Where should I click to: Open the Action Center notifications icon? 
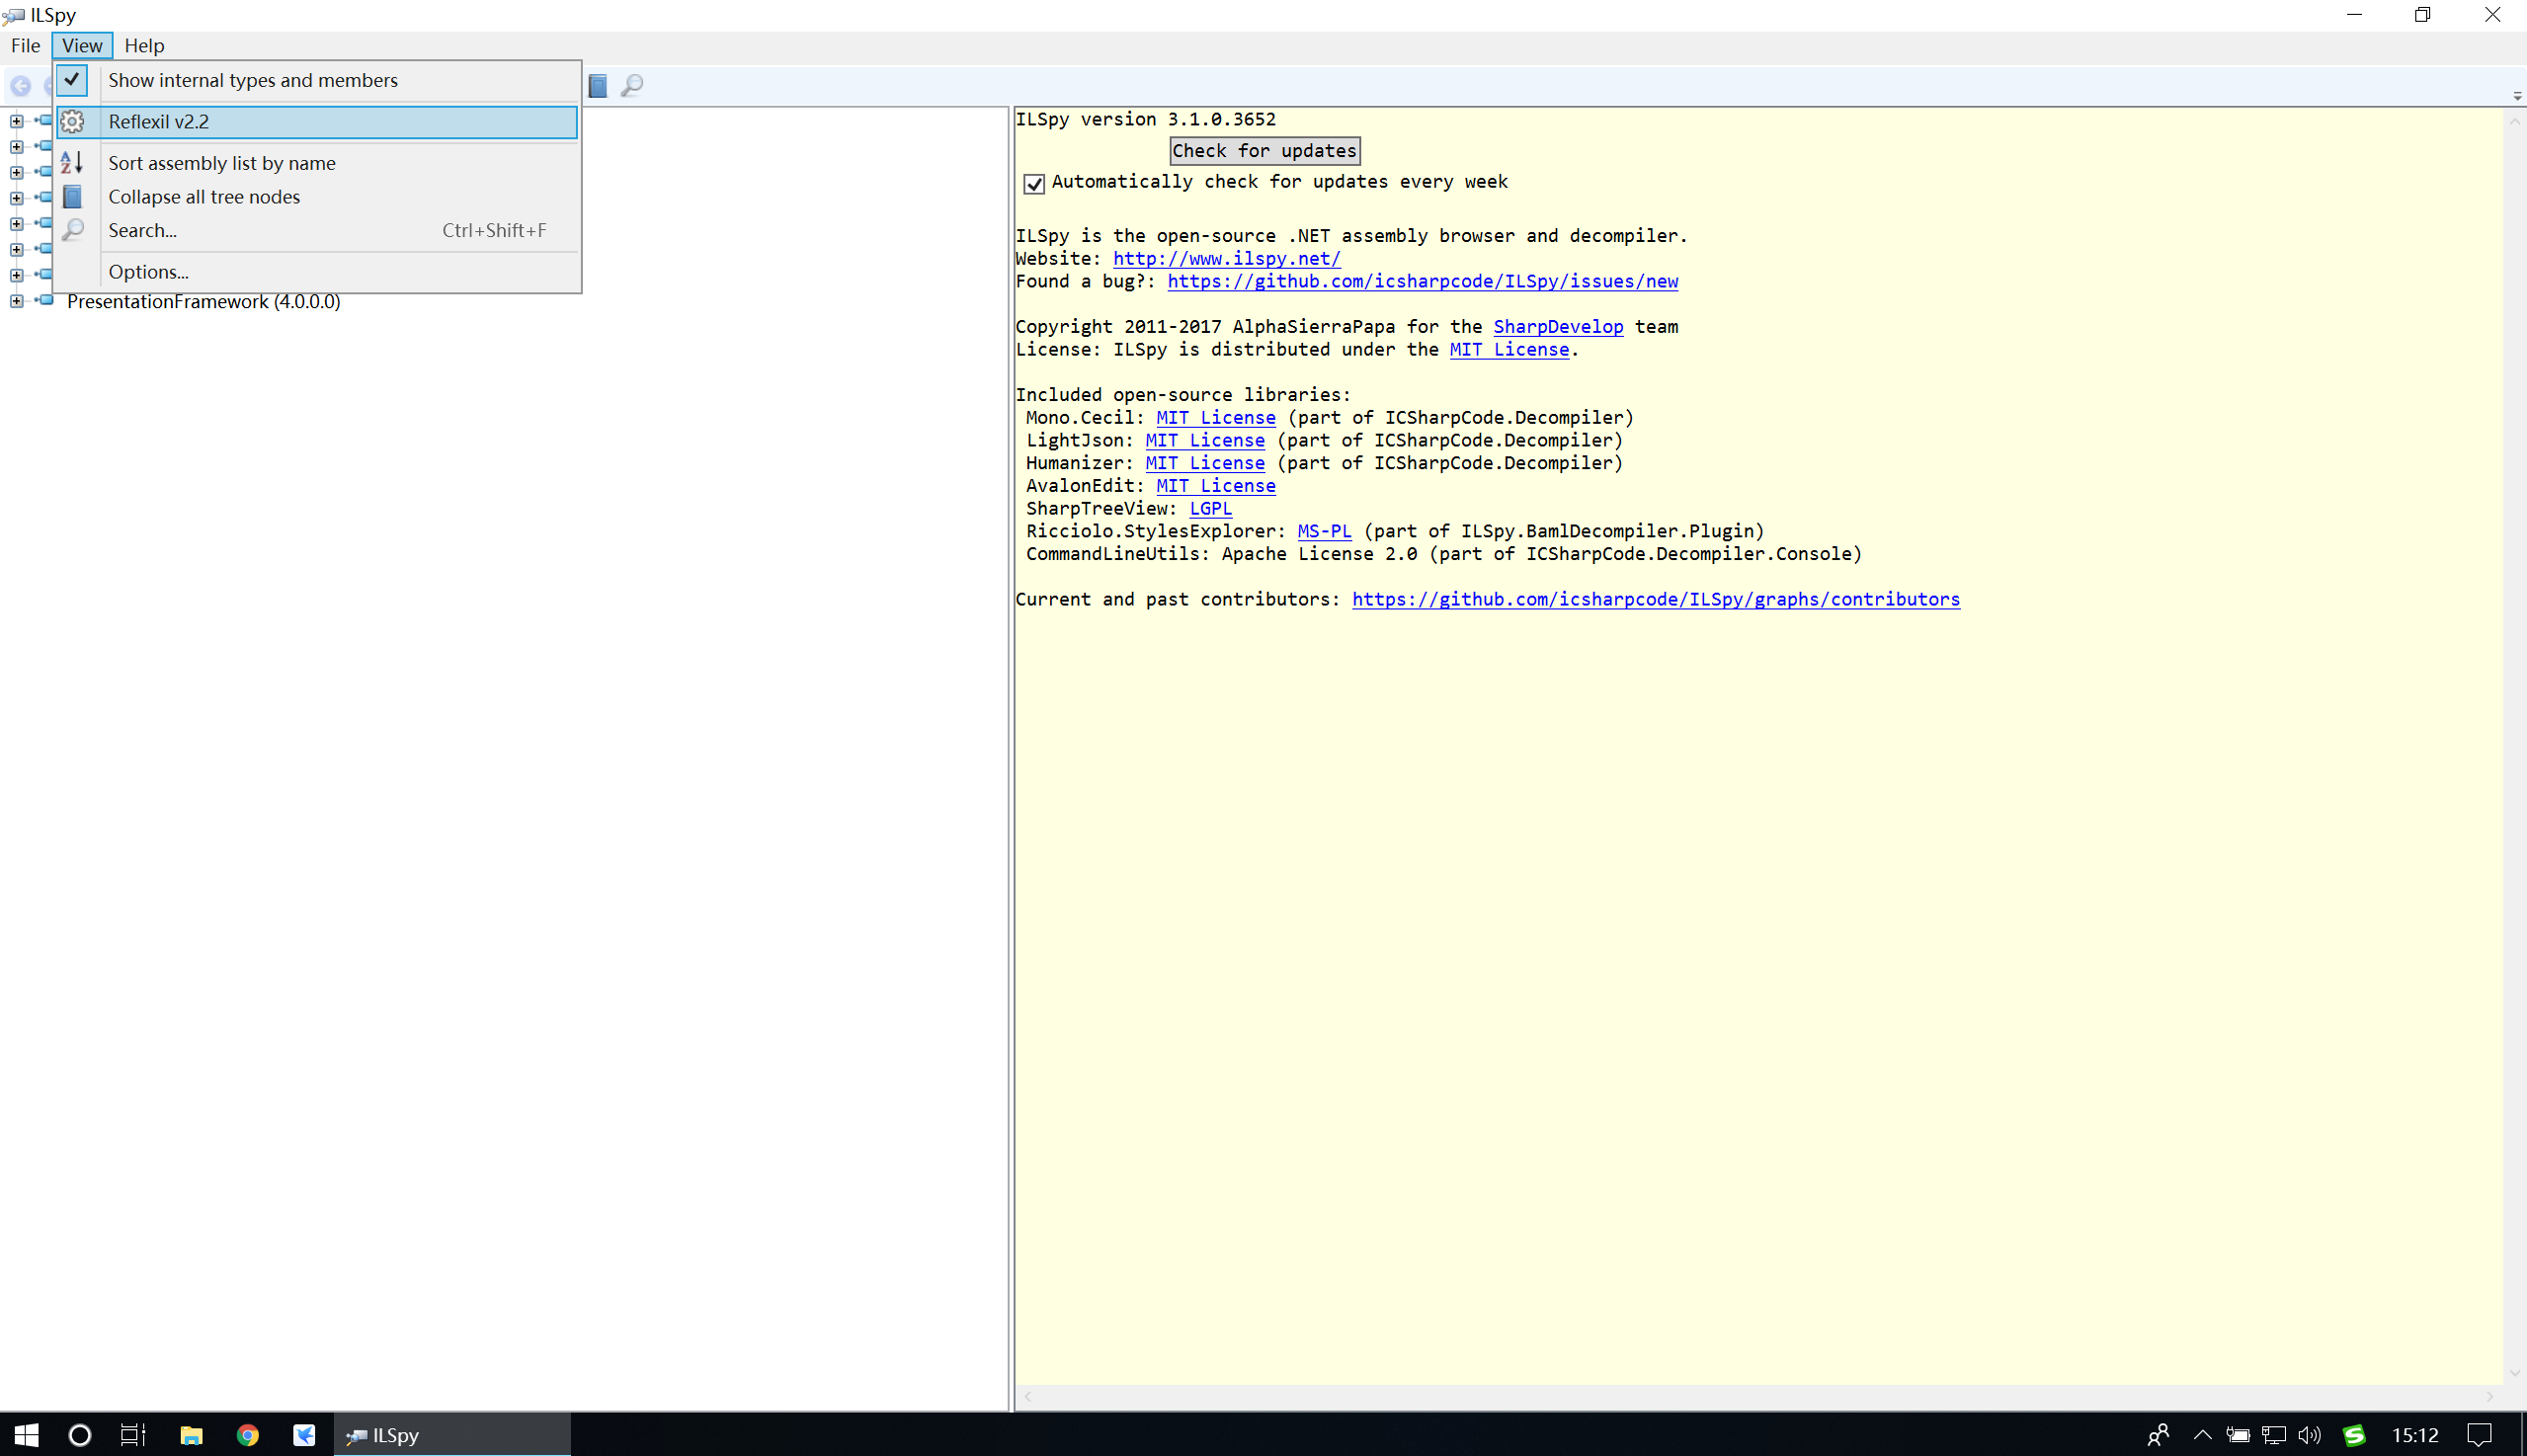point(2480,1435)
